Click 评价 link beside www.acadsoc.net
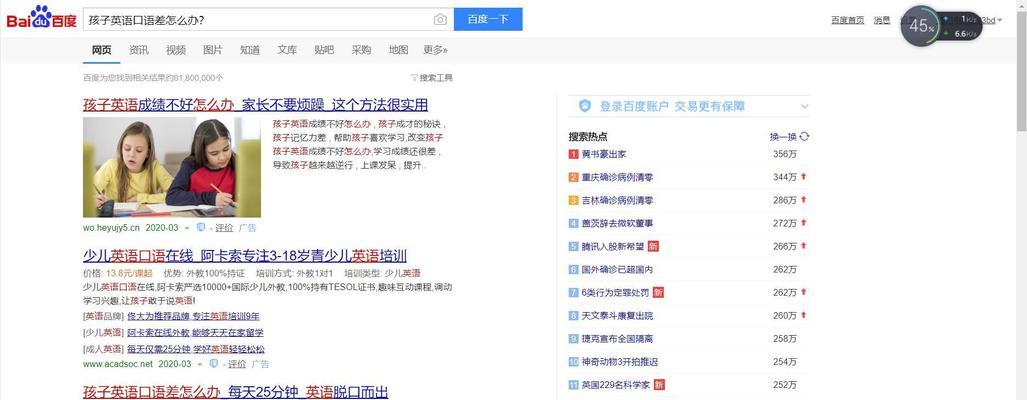This screenshot has width=1027, height=400. pyautogui.click(x=236, y=363)
